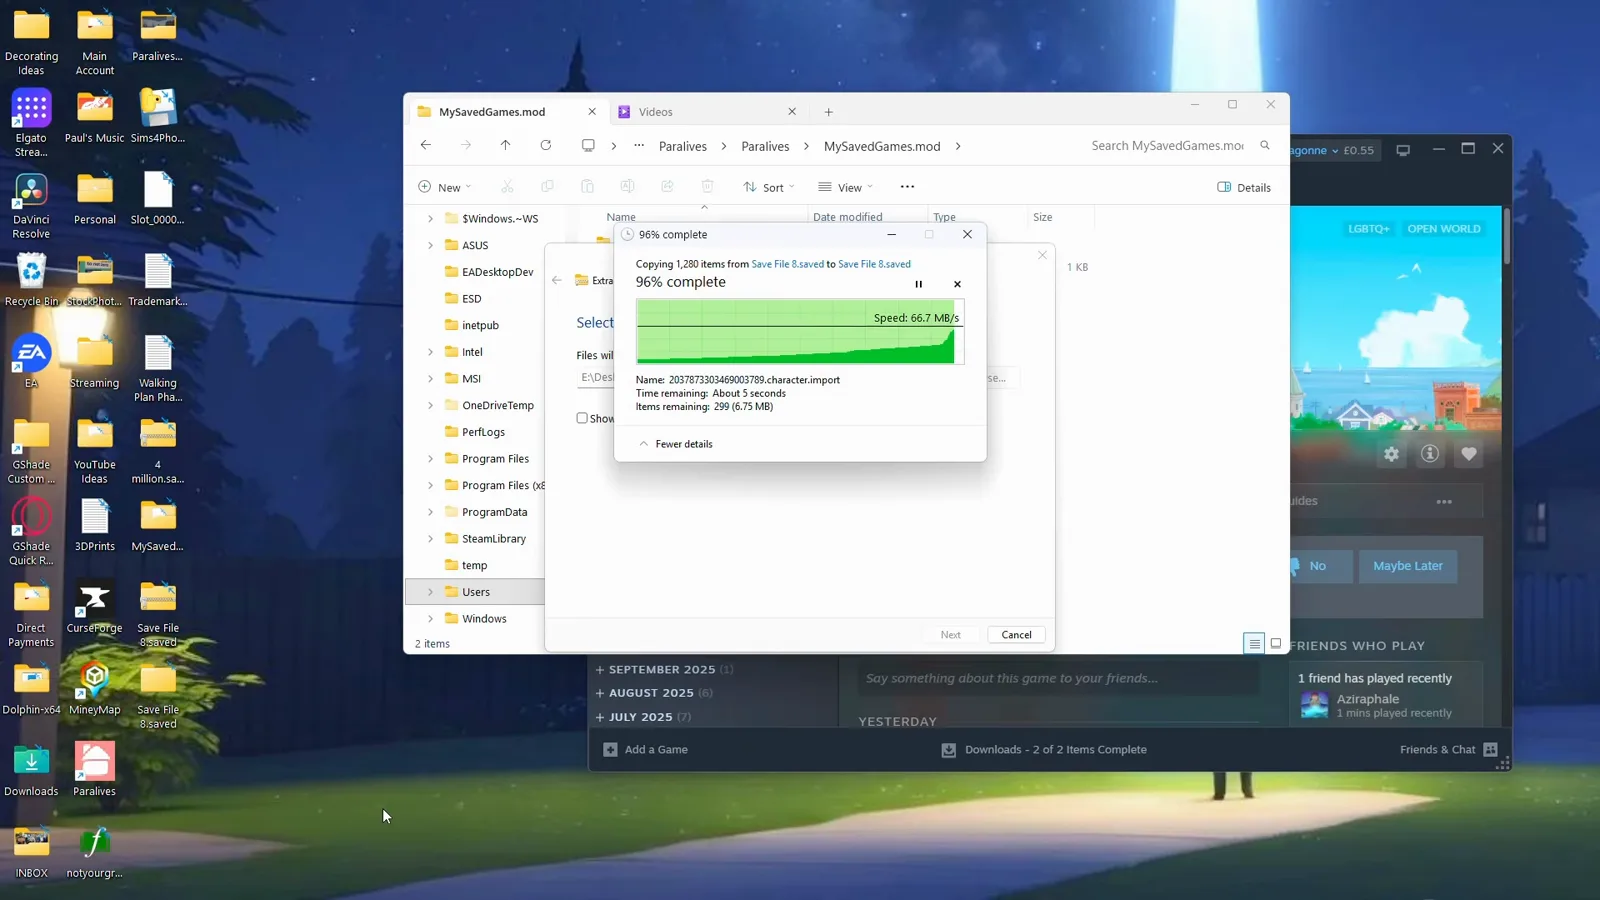The image size is (1600, 900).
Task: Click the Steam window vertical scrollbar
Action: point(1507,236)
